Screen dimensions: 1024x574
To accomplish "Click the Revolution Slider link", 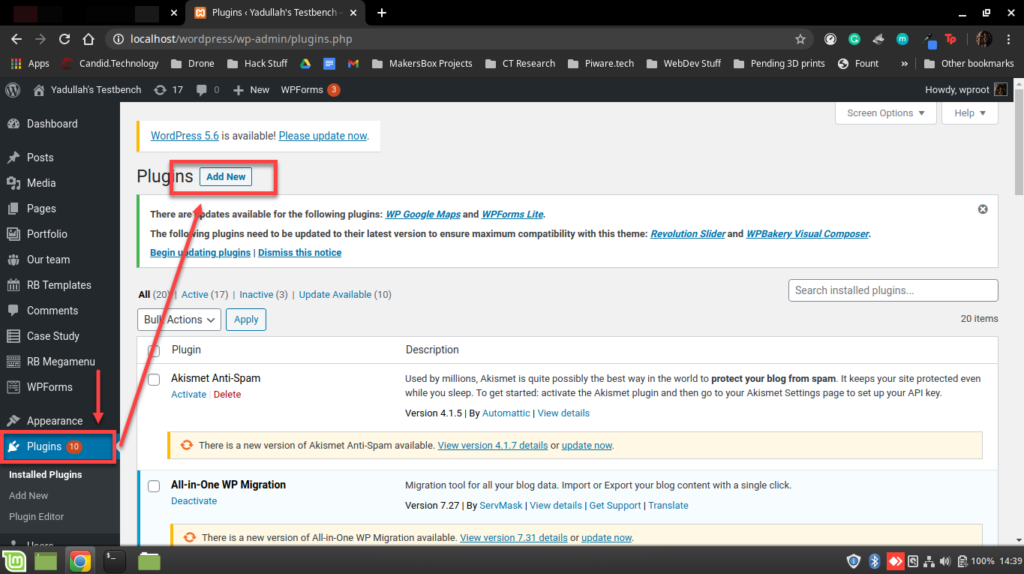I will [x=688, y=234].
